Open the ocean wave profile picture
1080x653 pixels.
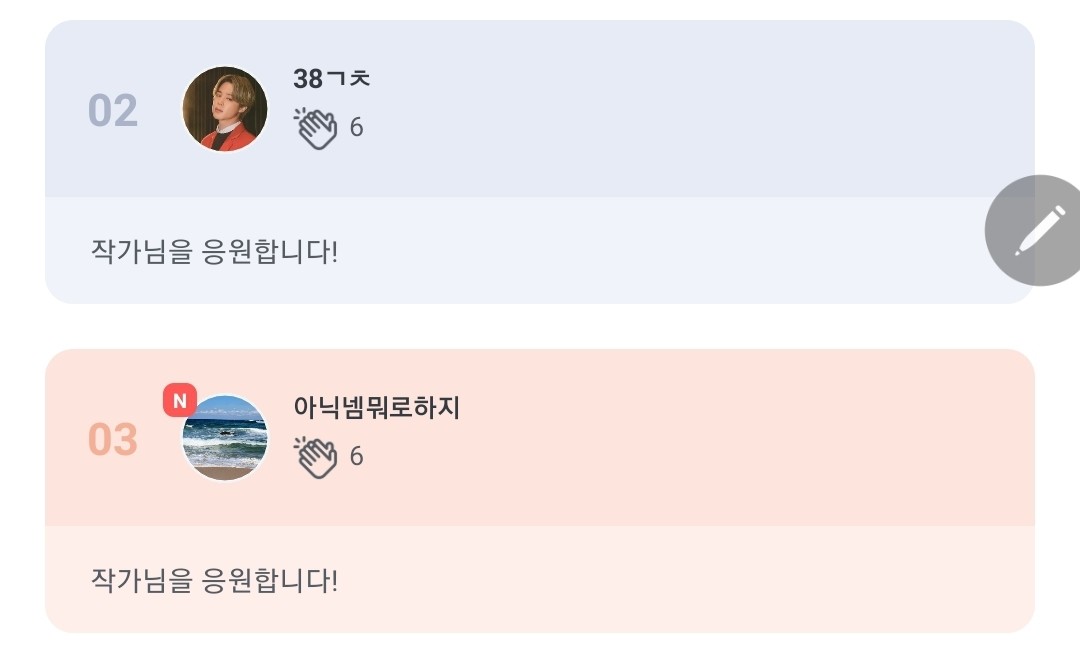point(225,438)
